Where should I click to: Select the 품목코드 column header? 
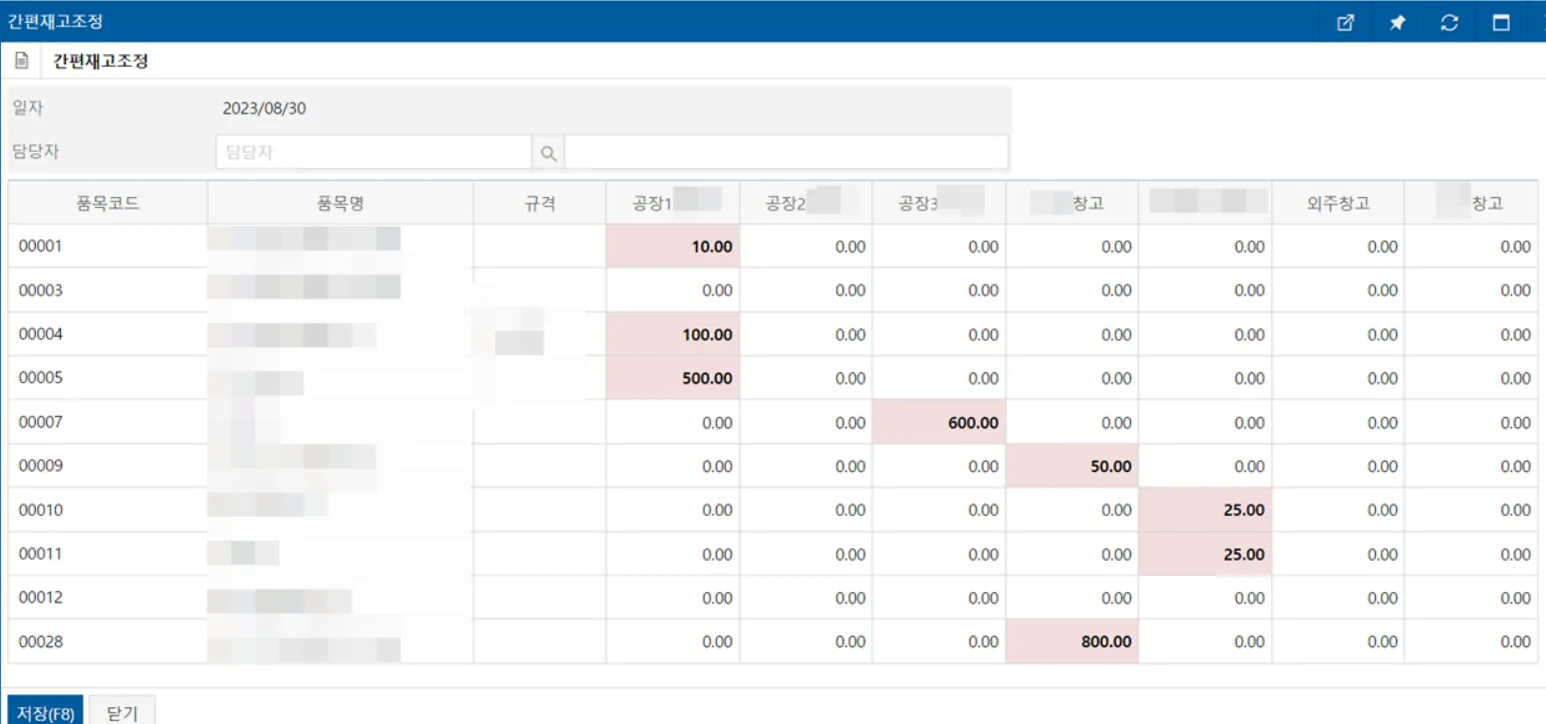coord(108,203)
